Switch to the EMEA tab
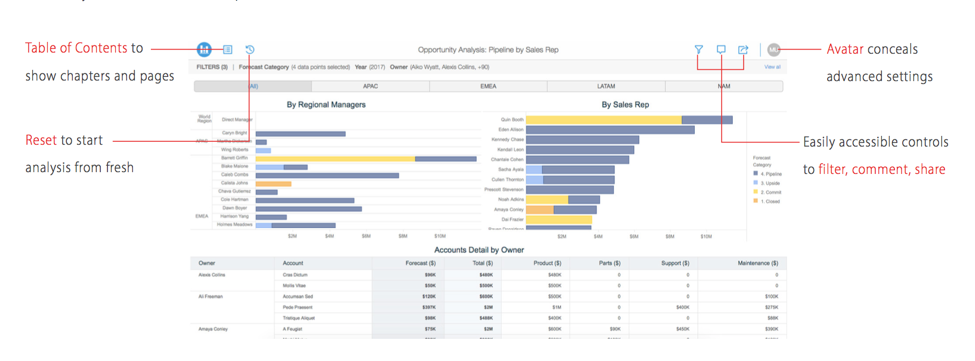Screen dimensions: 975x361 click(x=488, y=86)
